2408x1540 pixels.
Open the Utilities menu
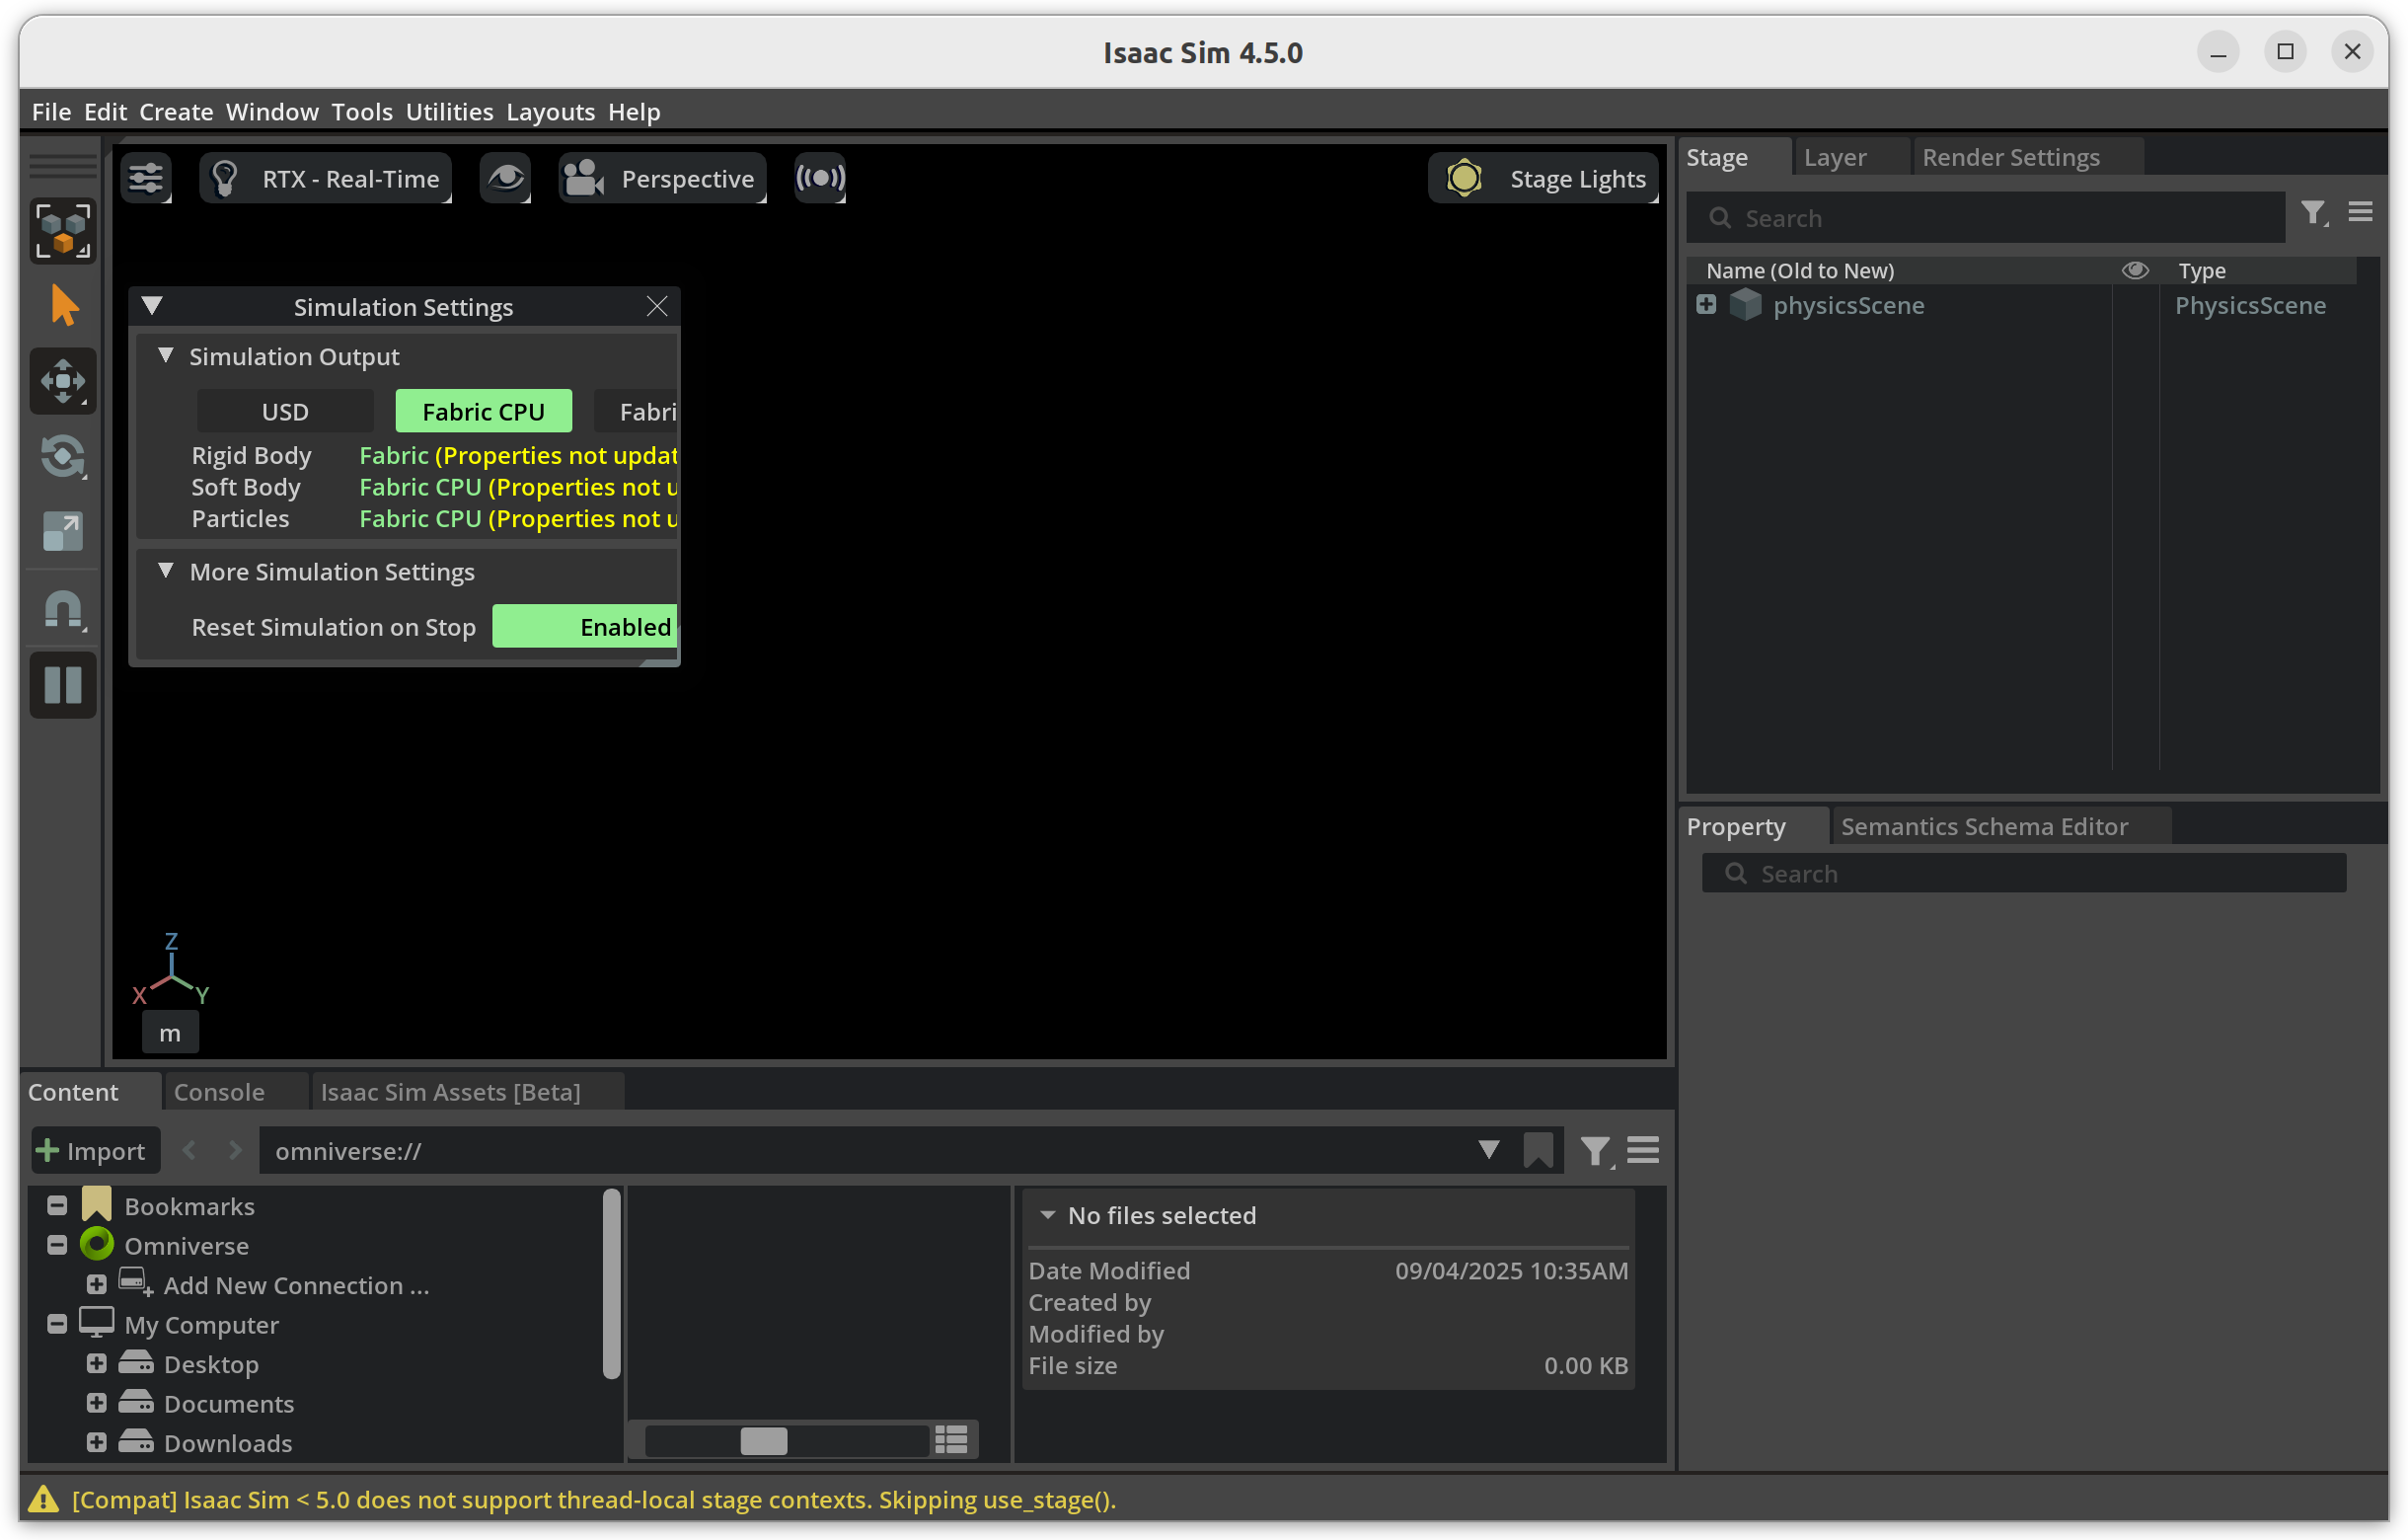449,111
